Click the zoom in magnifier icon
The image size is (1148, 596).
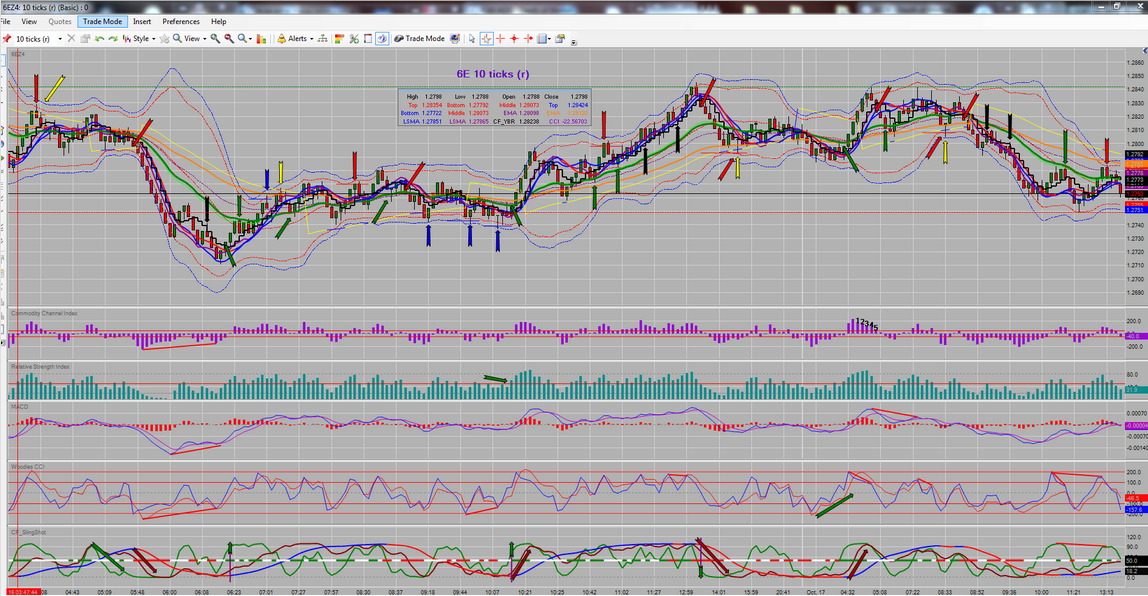(215, 39)
